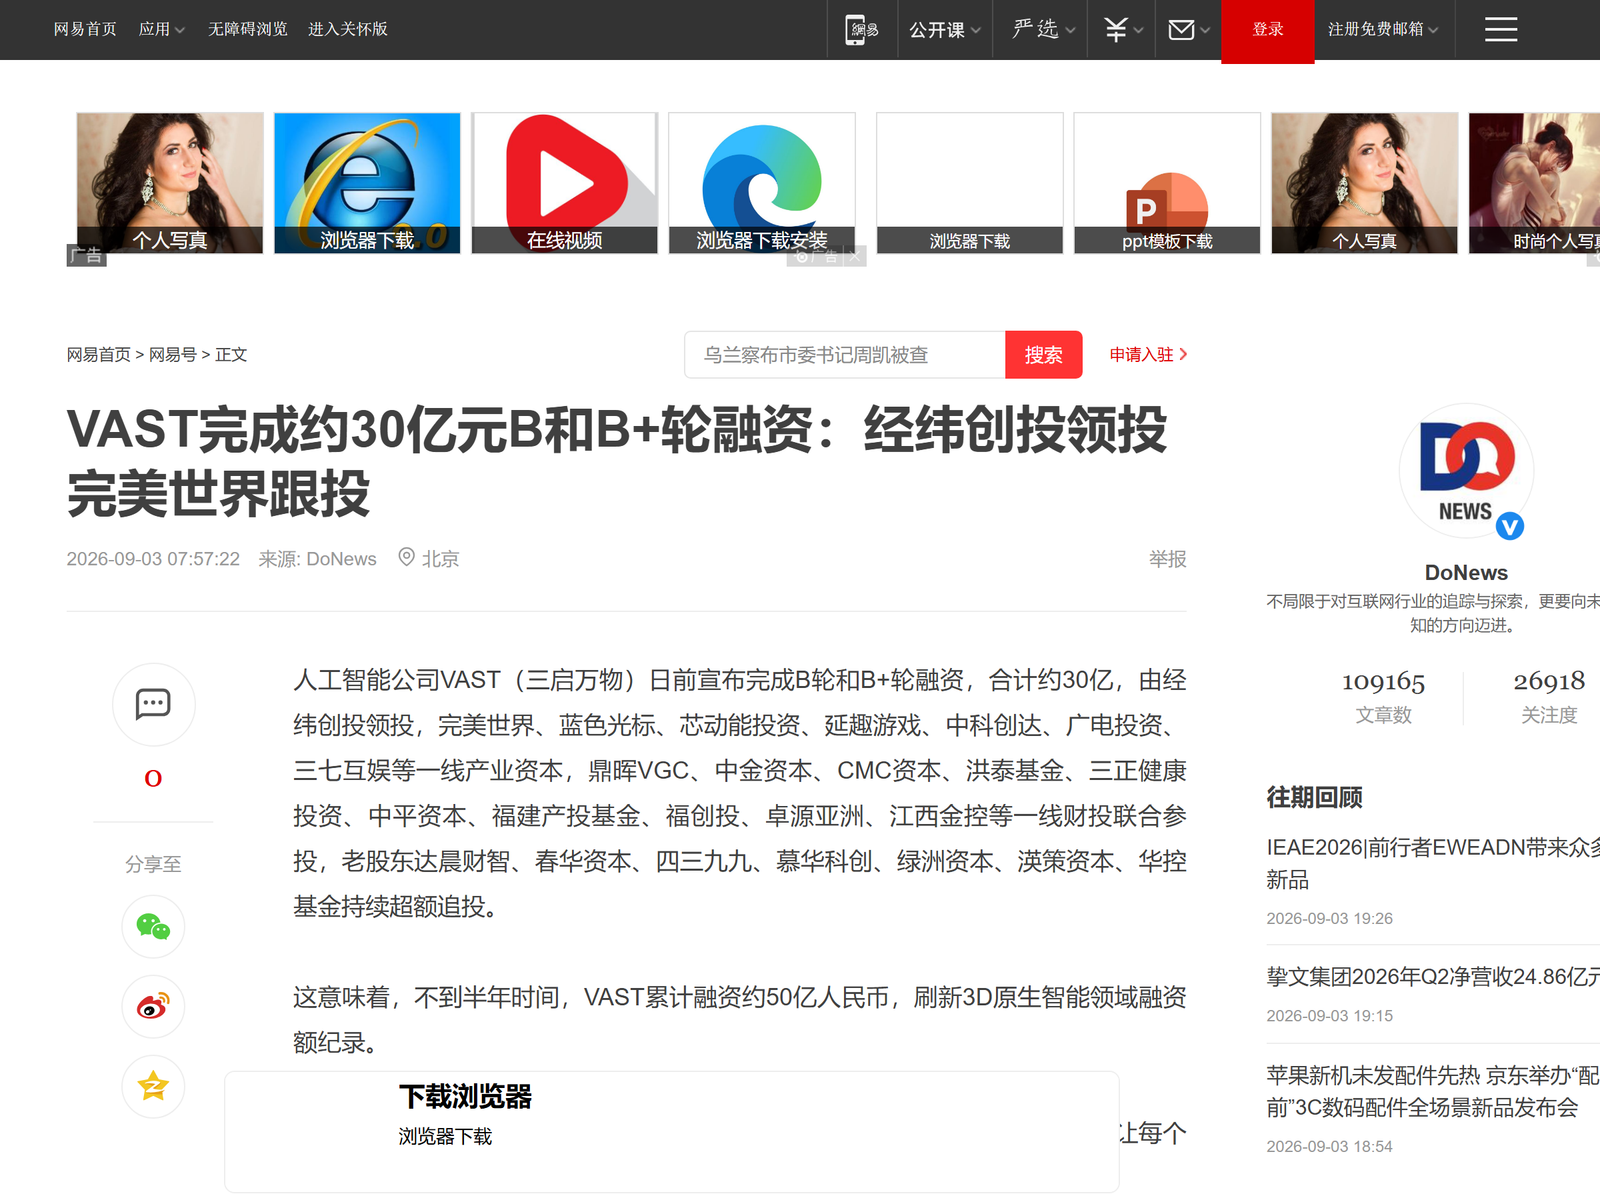The height and width of the screenshot is (1200, 1600).
Task: Share article via WeChat icon
Action: (153, 927)
